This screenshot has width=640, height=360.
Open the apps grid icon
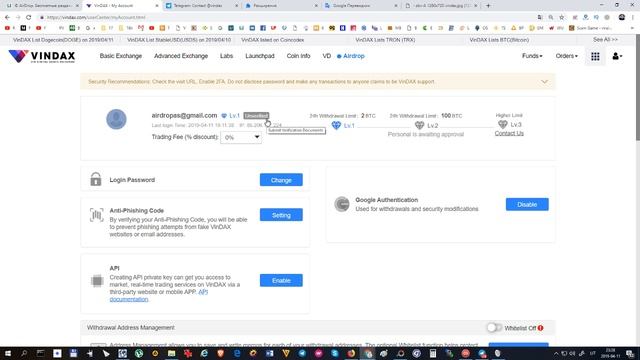point(595,56)
